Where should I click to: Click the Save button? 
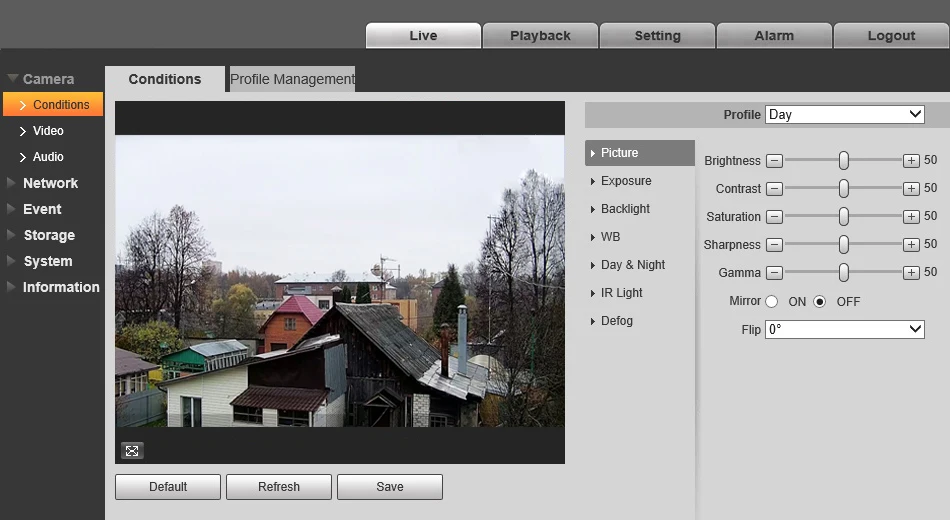390,487
